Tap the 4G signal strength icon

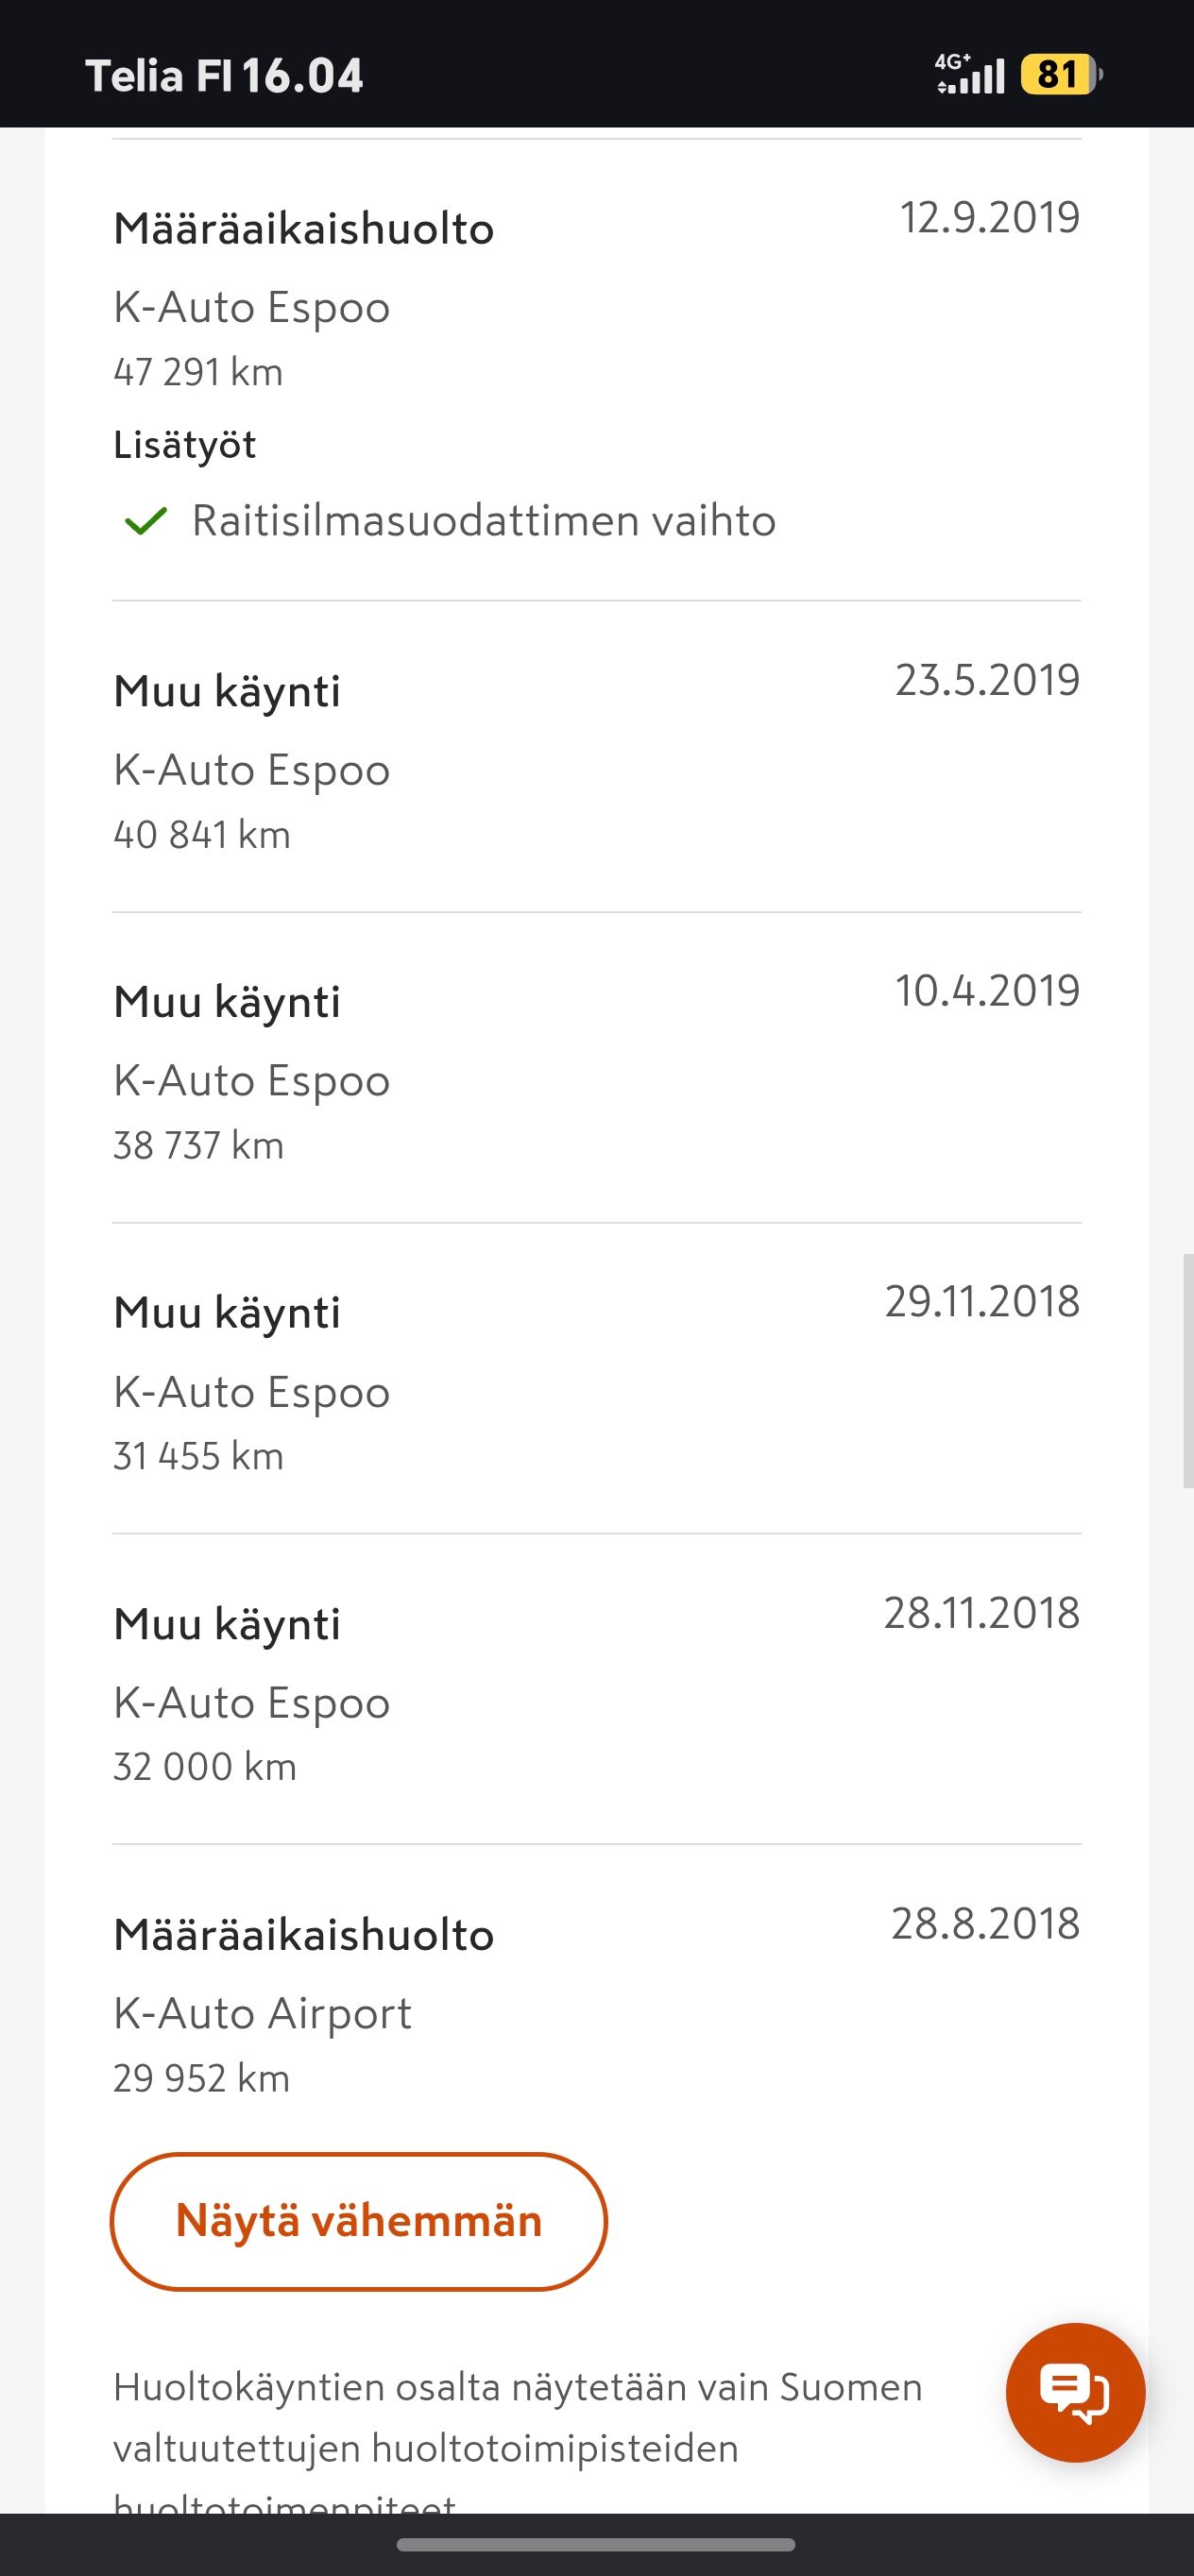(969, 74)
